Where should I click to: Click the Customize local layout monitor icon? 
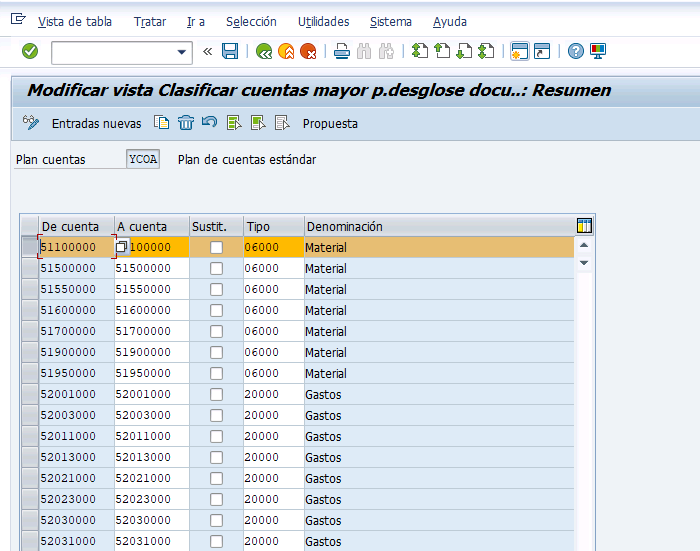598,51
